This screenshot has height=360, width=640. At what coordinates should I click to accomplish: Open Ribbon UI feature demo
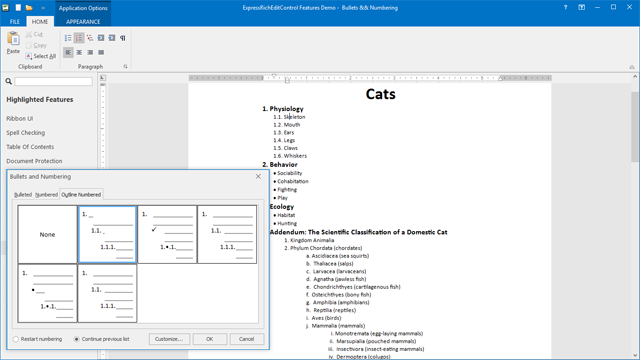click(20, 118)
